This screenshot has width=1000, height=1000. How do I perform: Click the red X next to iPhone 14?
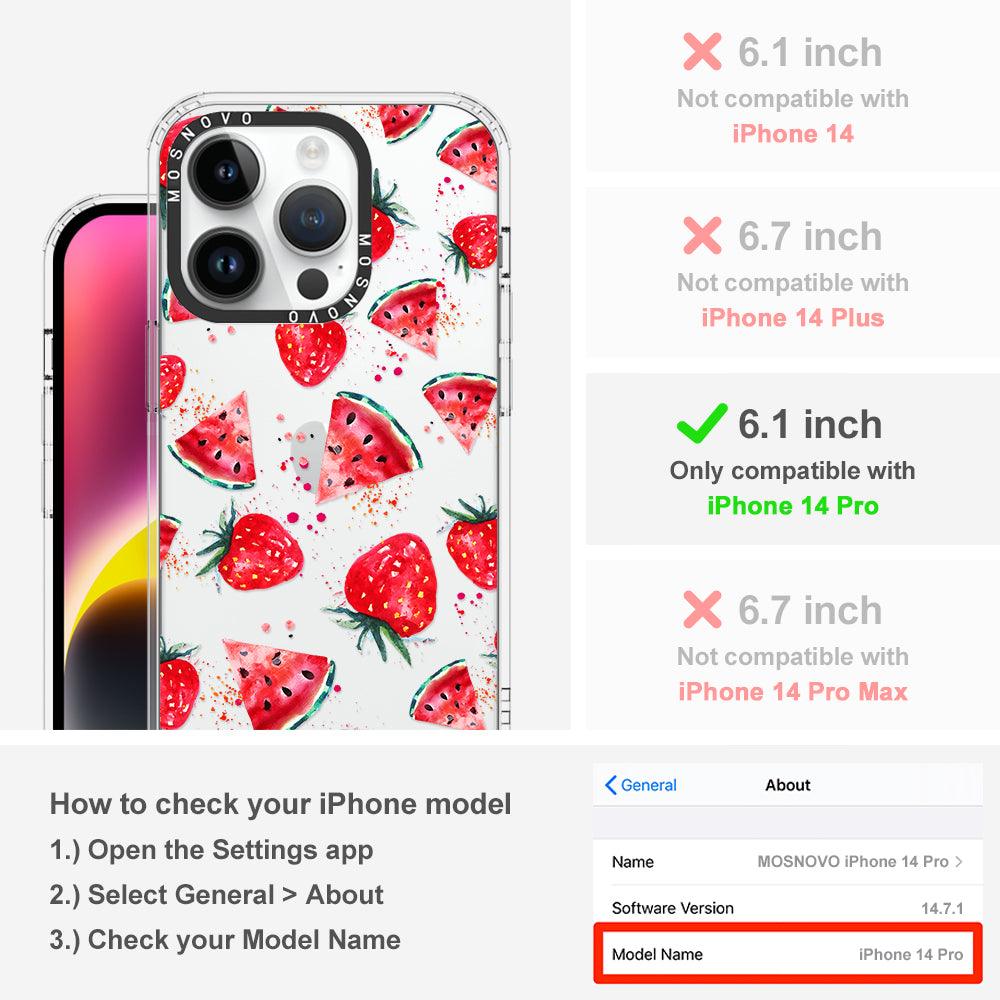702,52
